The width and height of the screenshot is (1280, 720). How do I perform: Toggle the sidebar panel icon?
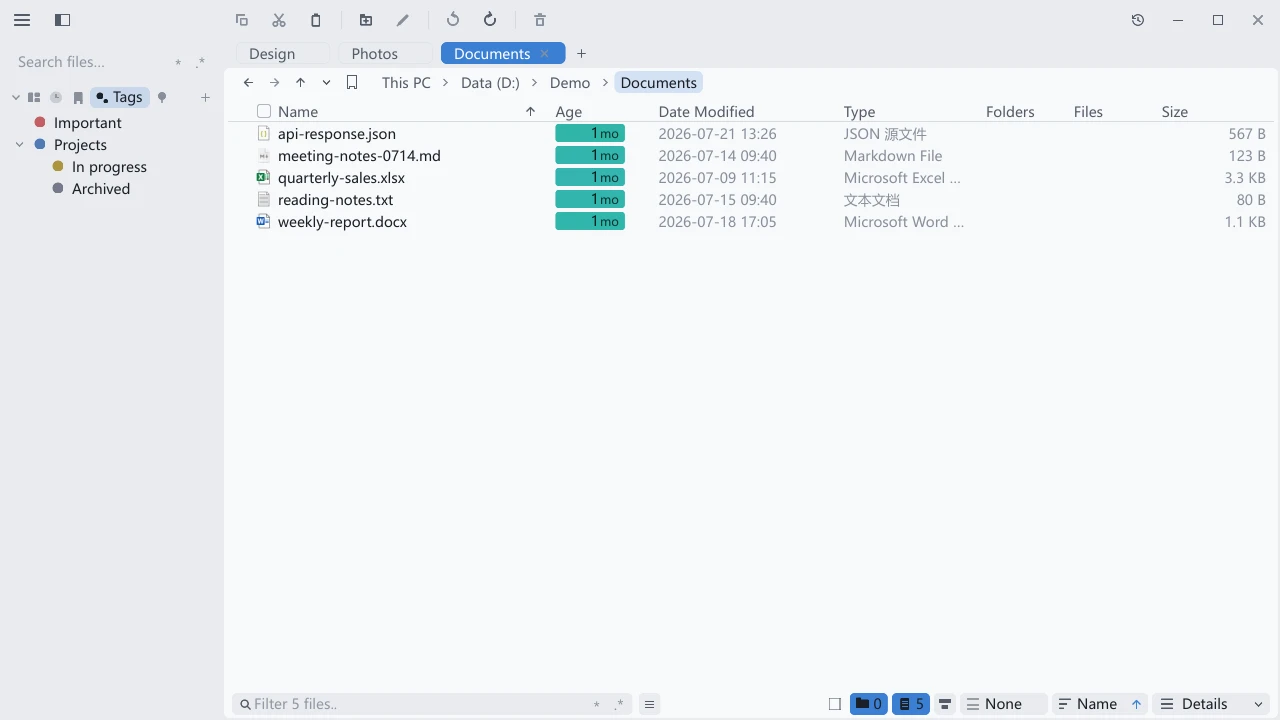(x=62, y=20)
